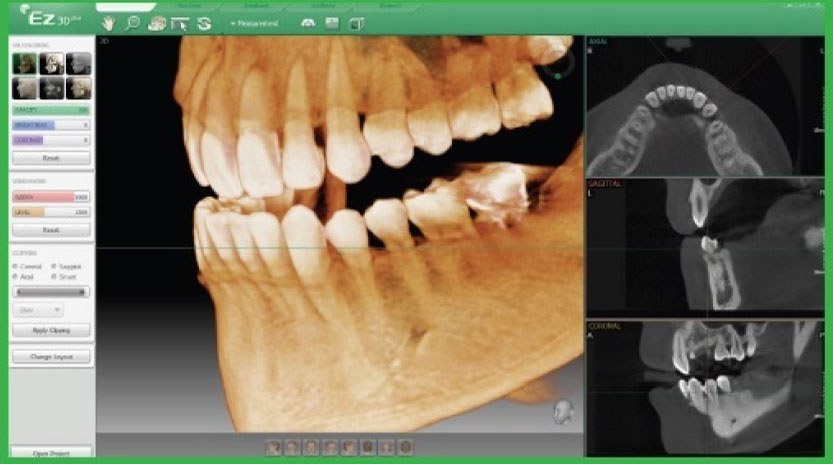Choose the region select cursor tool

(180, 24)
